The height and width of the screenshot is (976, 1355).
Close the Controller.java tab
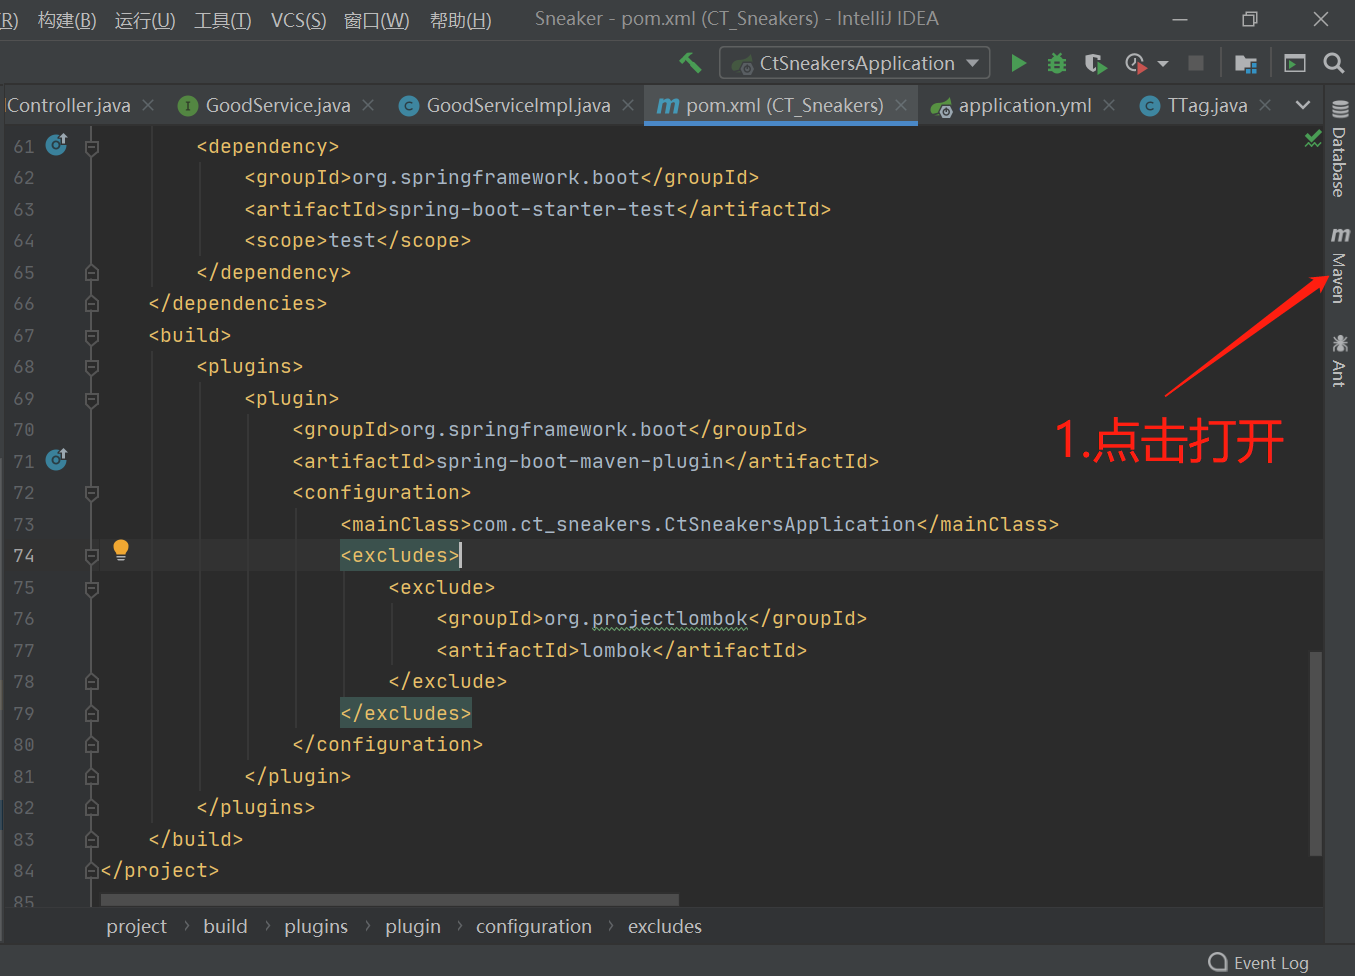pos(148,105)
